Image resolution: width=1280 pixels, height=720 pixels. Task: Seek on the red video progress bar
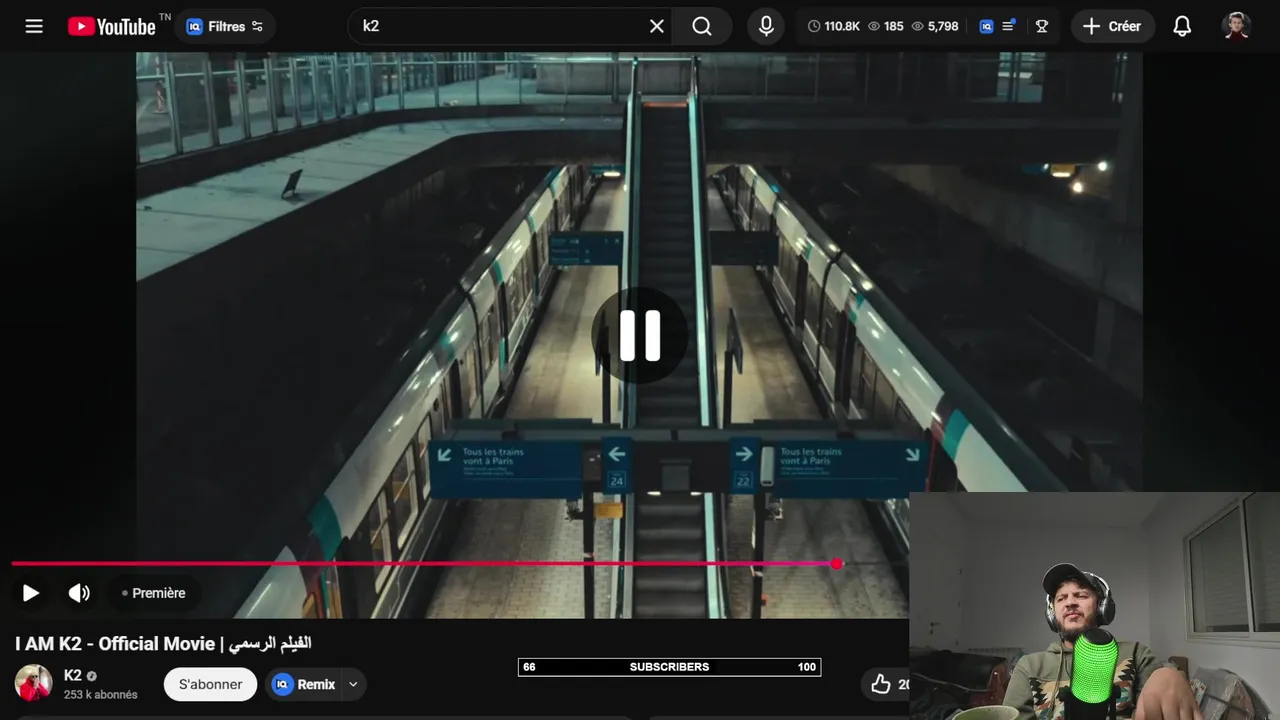click(424, 564)
